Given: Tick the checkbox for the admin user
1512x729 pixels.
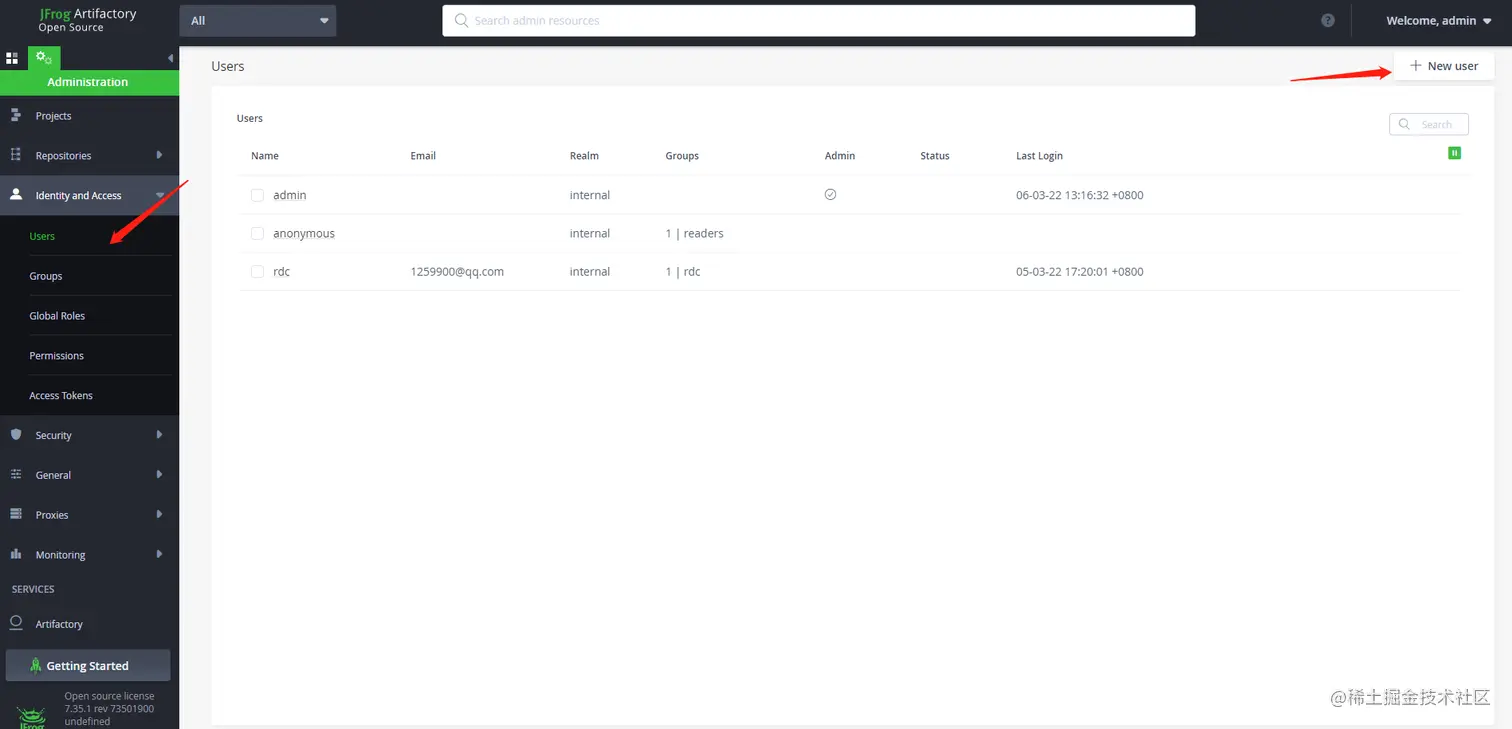Looking at the screenshot, I should coord(257,195).
